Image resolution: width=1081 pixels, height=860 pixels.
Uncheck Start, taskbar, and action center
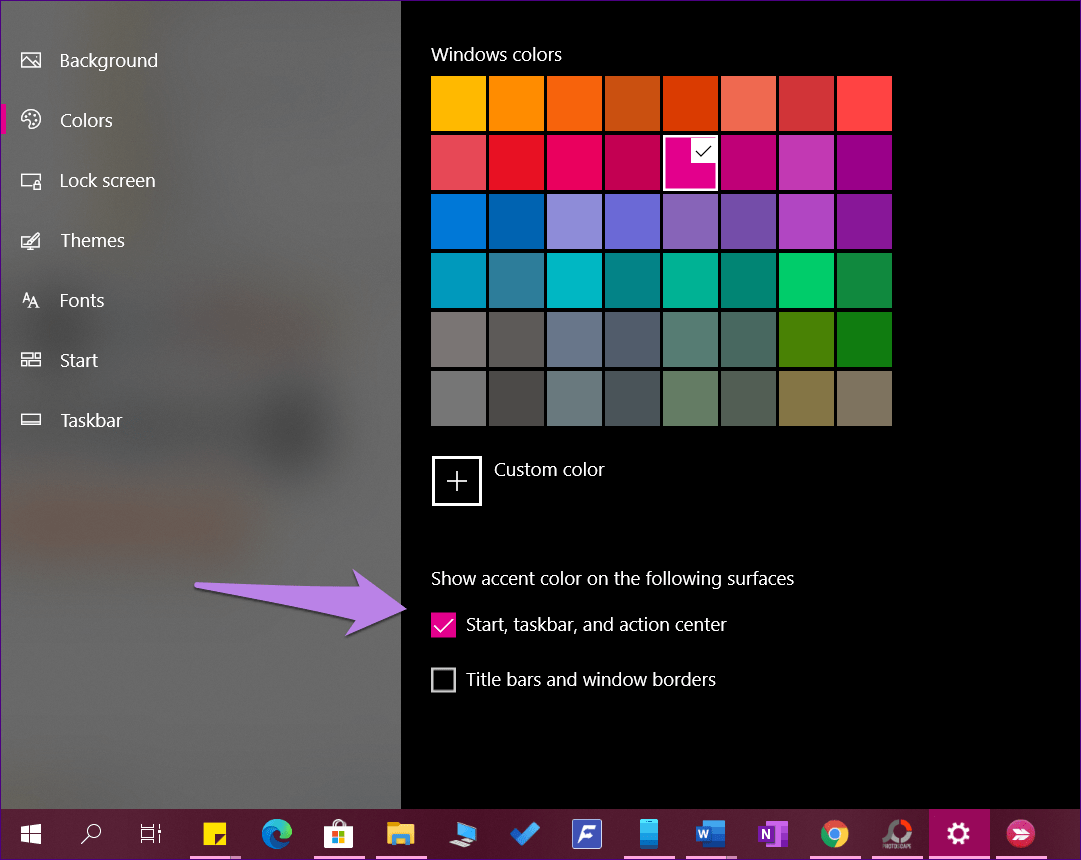click(443, 625)
